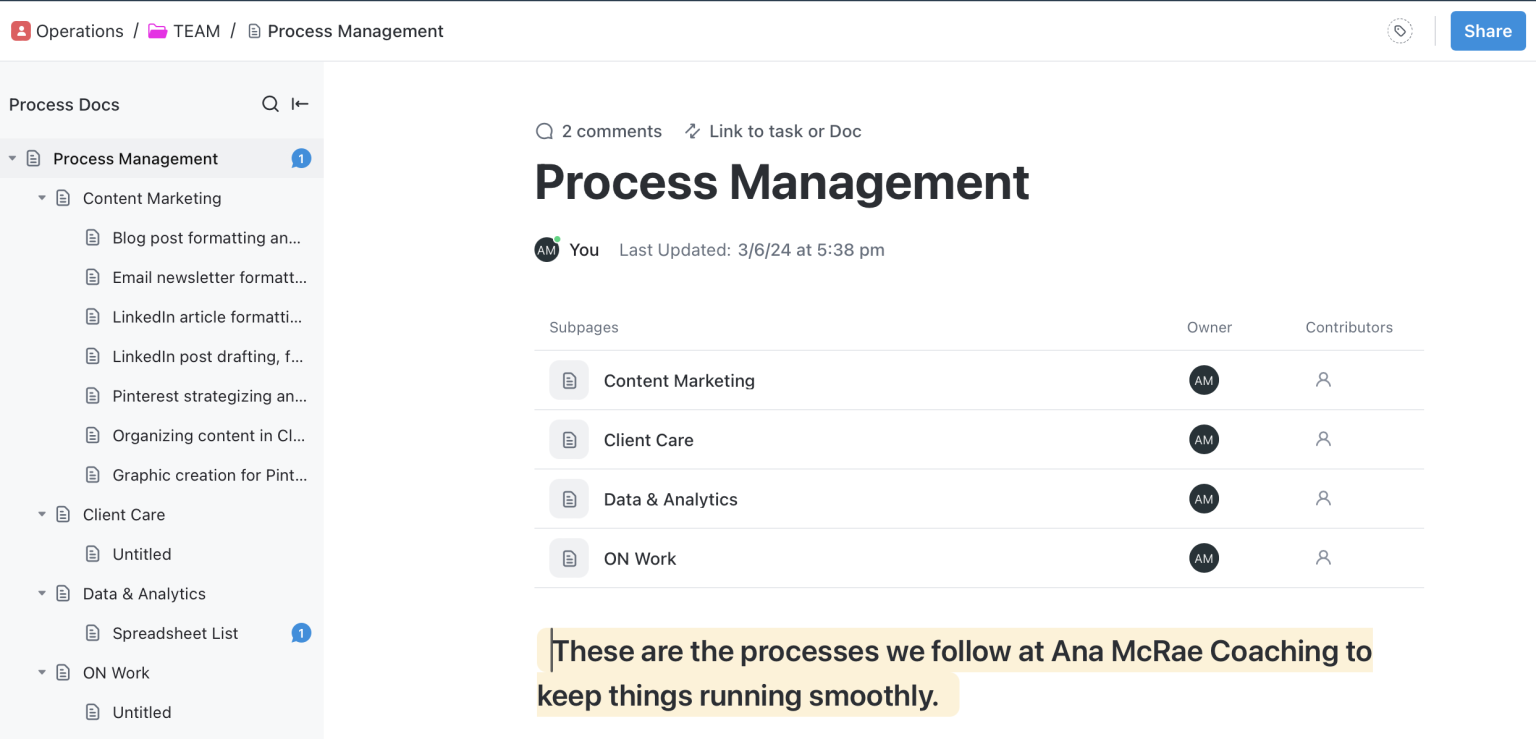
Task: Click the comment bubble icon before 2 comments
Action: (544, 131)
